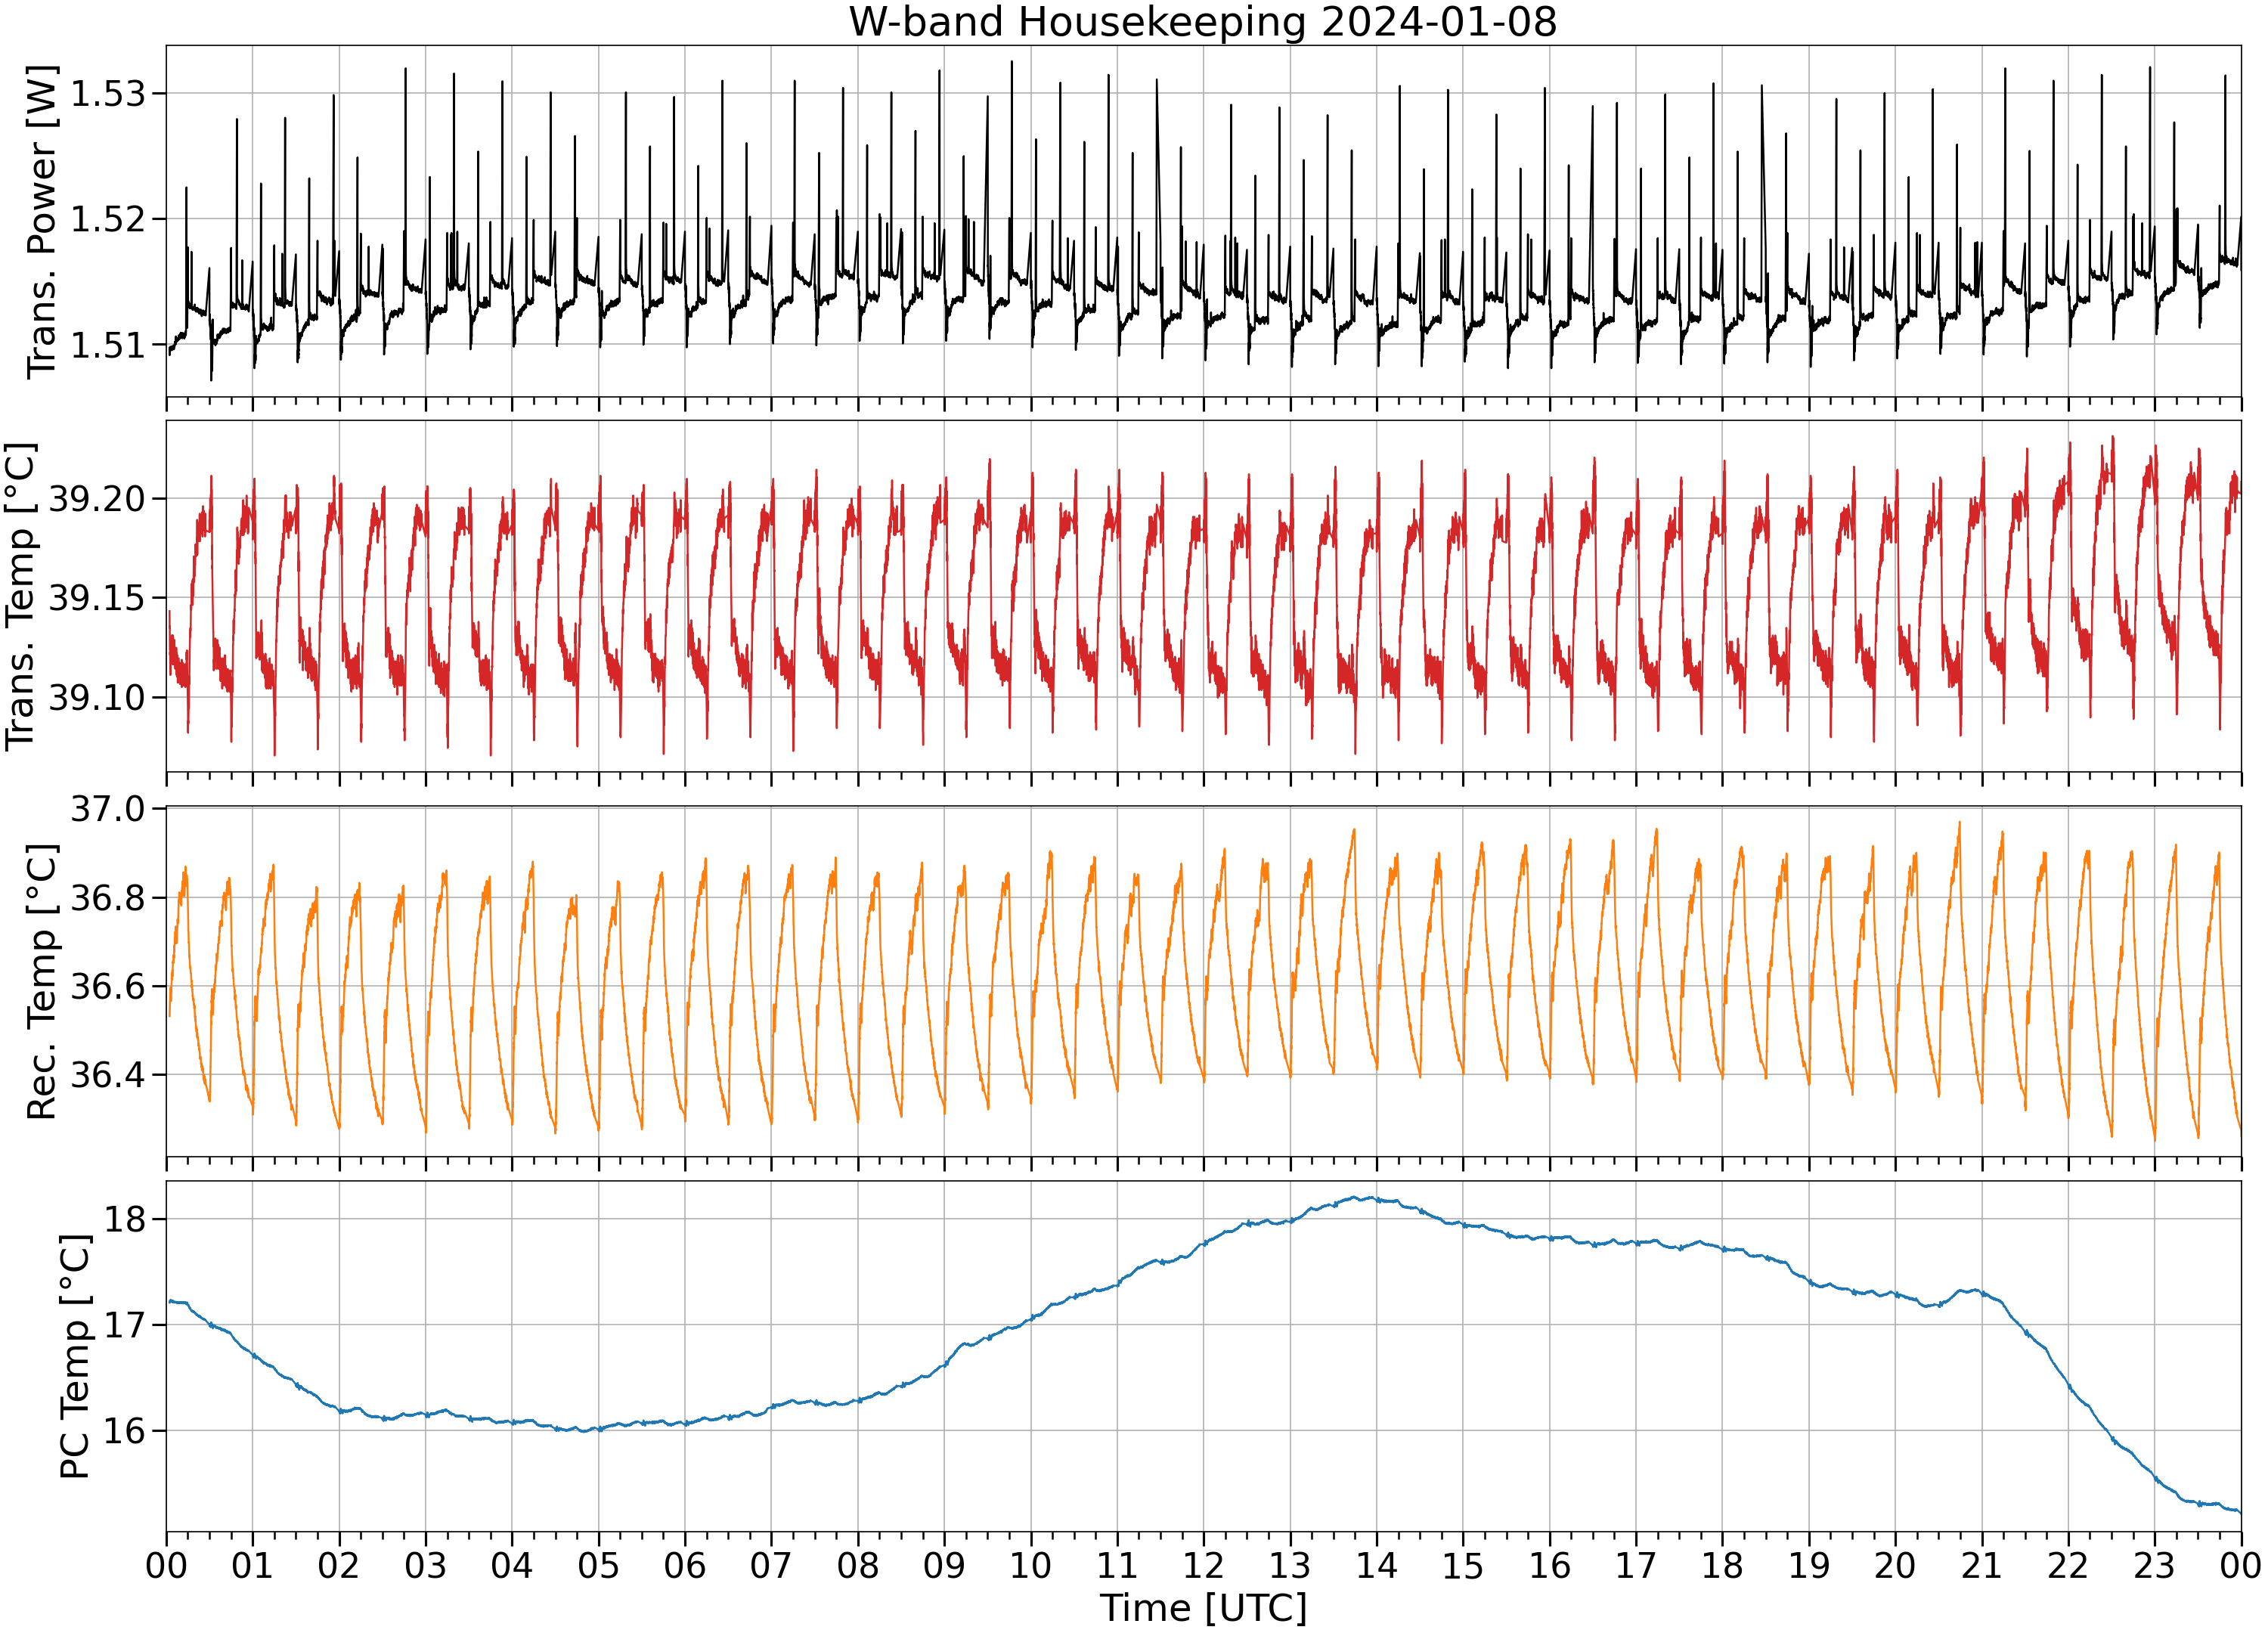
Task: Select the "Trans. Power [W]" axis label
Action: coord(42,222)
